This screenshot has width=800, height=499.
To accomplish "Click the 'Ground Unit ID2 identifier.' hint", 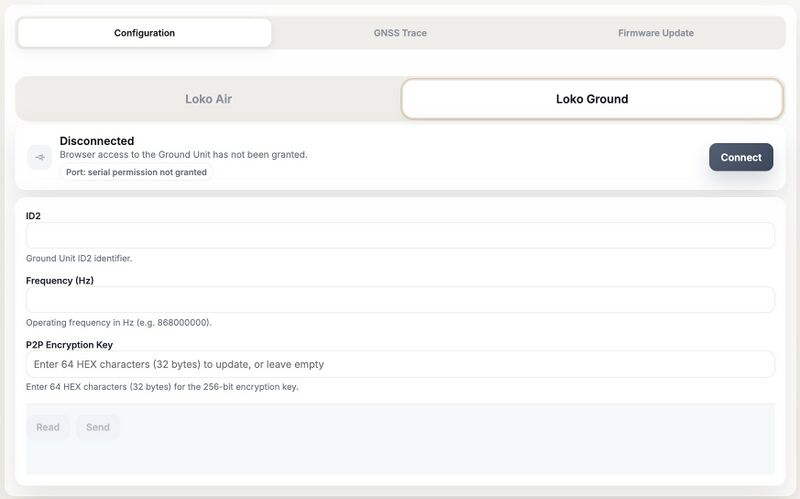I will pyautogui.click(x=79, y=259).
